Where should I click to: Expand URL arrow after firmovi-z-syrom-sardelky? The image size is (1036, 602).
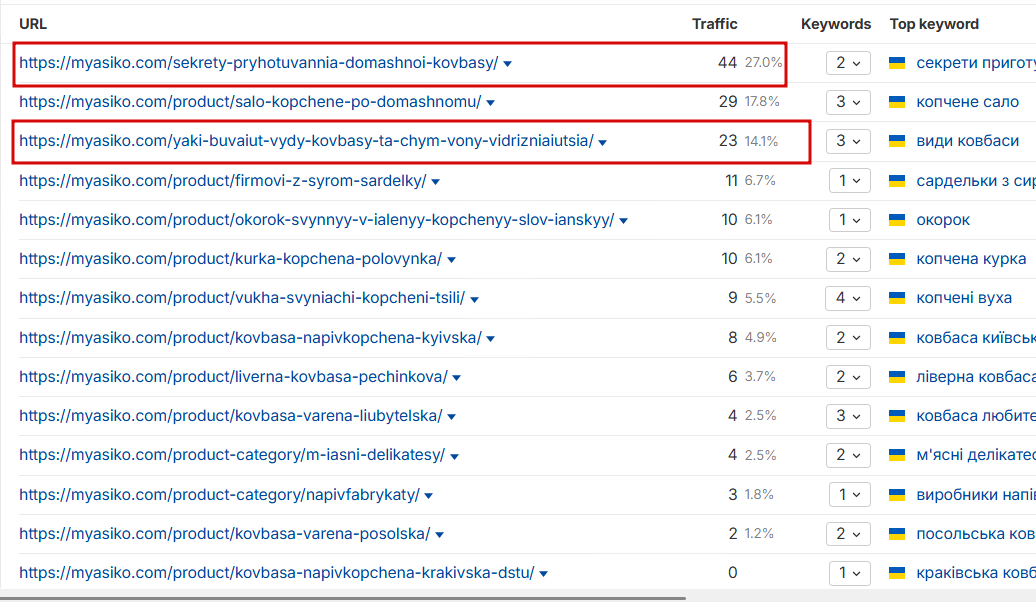point(435,182)
